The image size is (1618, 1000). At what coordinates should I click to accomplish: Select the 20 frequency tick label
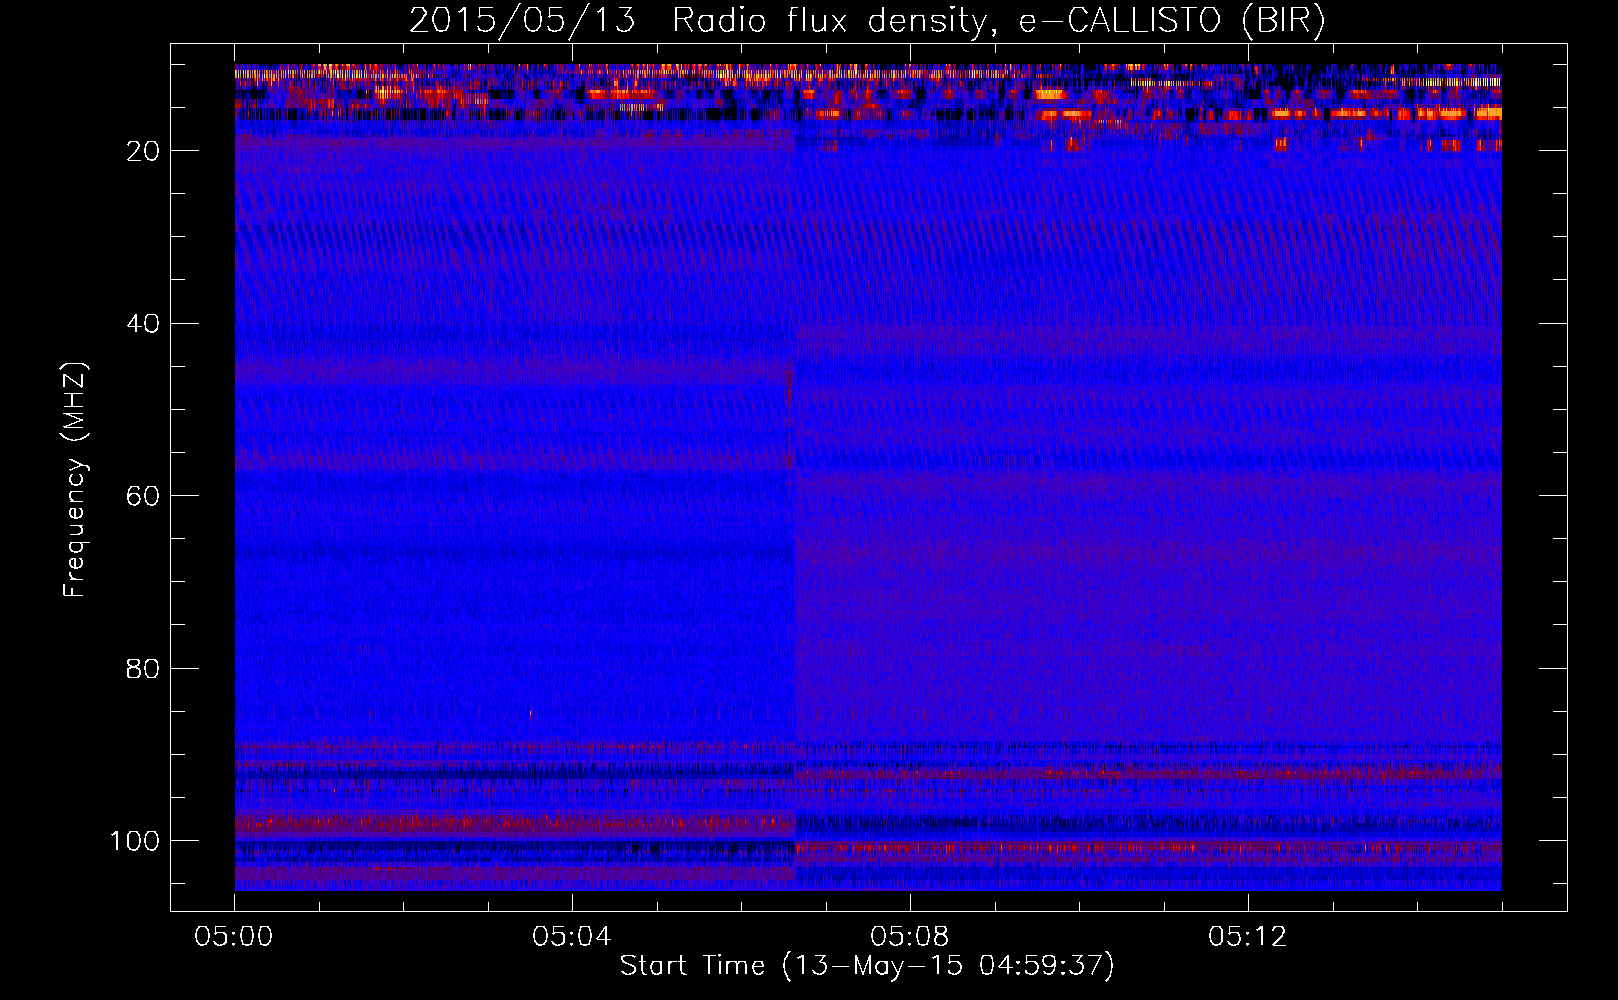click(143, 151)
